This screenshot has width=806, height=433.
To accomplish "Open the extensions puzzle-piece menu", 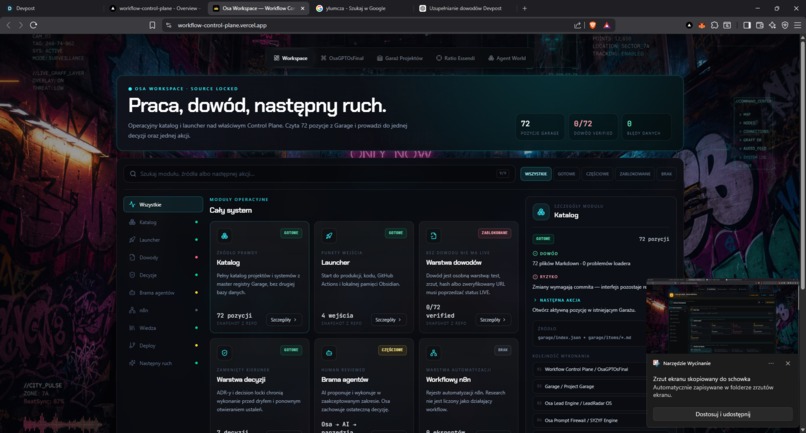I will tap(715, 25).
